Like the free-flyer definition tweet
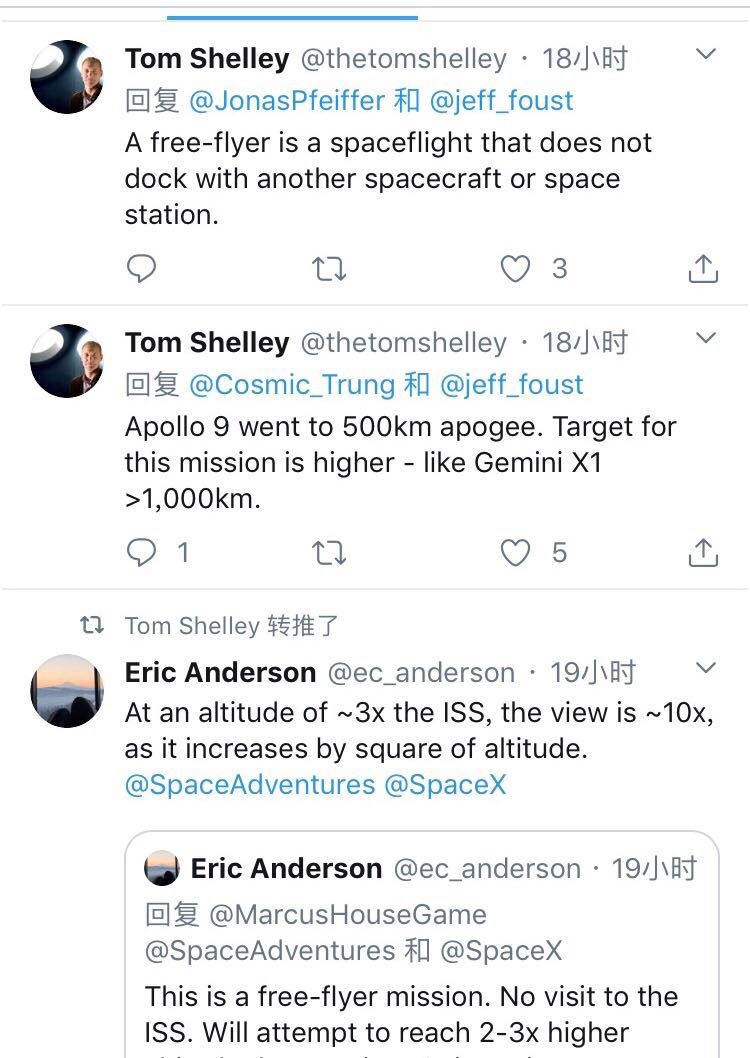 515,268
